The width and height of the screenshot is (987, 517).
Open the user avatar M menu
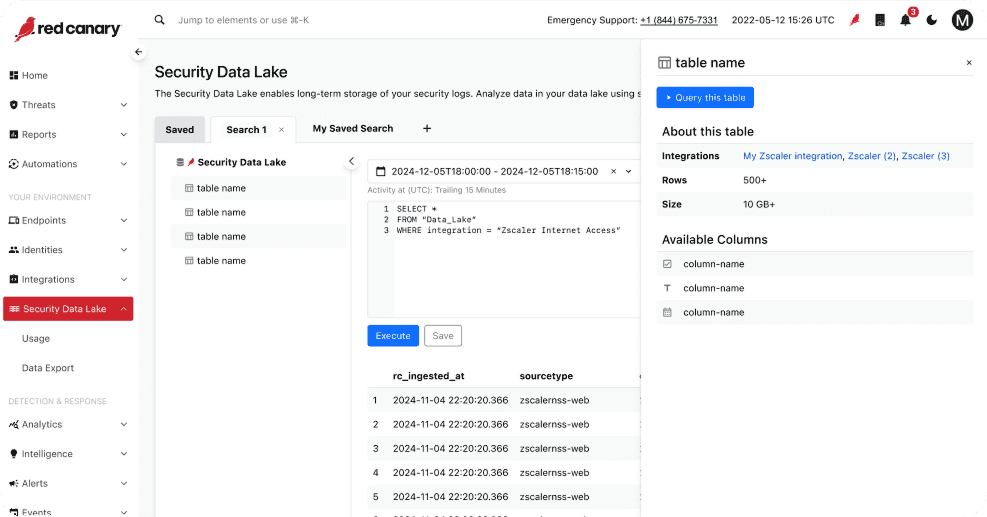962,20
